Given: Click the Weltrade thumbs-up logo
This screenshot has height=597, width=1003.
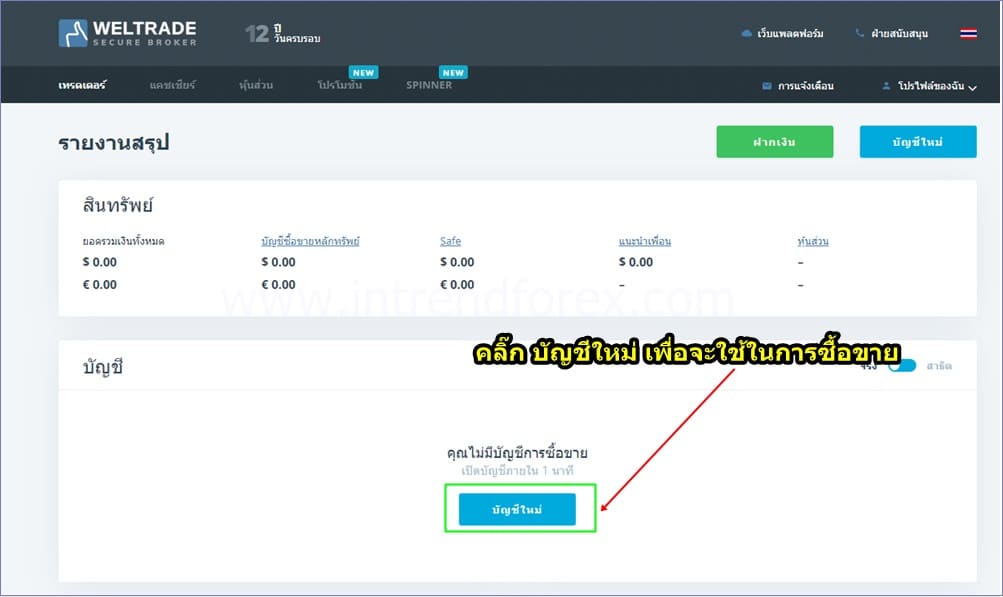Looking at the screenshot, I should pyautogui.click(x=74, y=33).
